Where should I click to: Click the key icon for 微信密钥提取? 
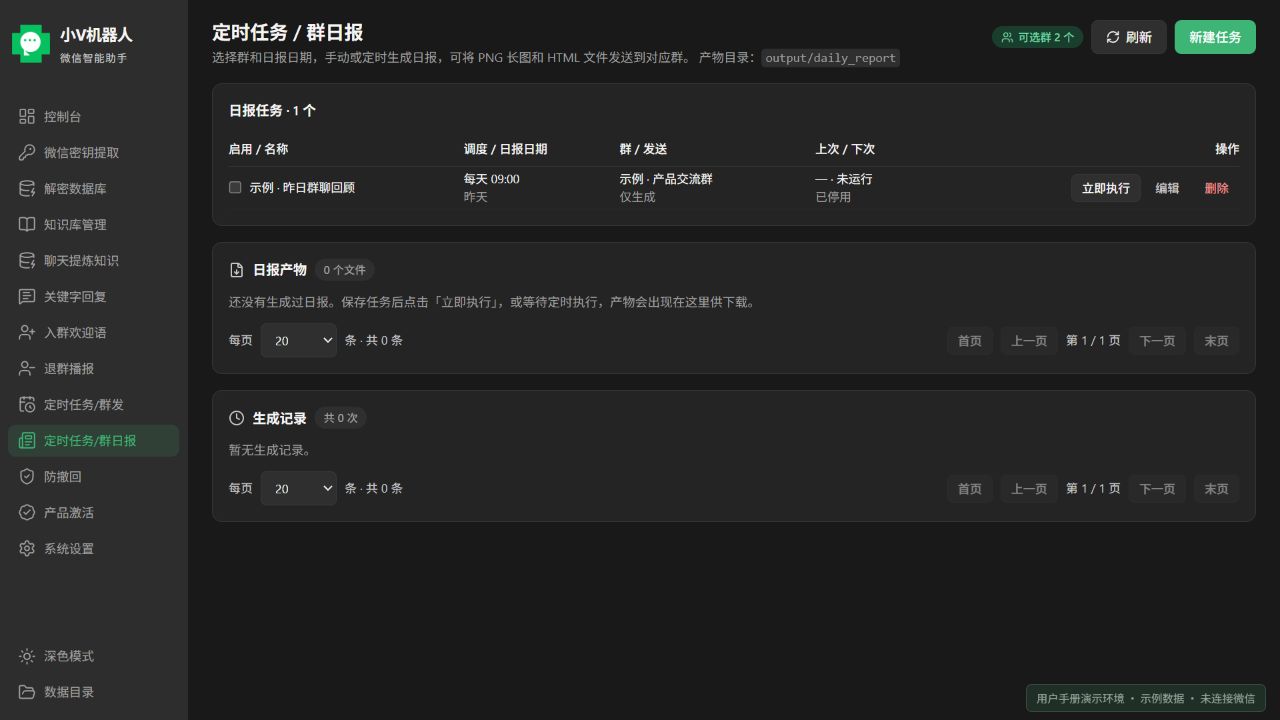[27, 153]
